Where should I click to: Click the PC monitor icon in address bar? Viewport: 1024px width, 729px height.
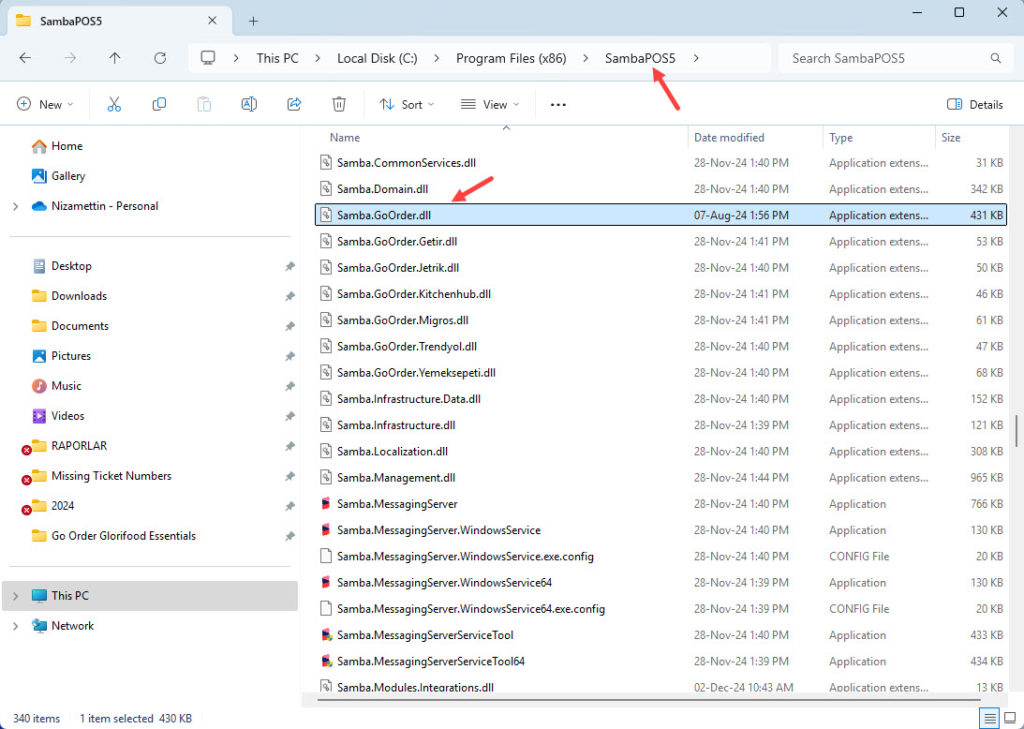point(208,58)
